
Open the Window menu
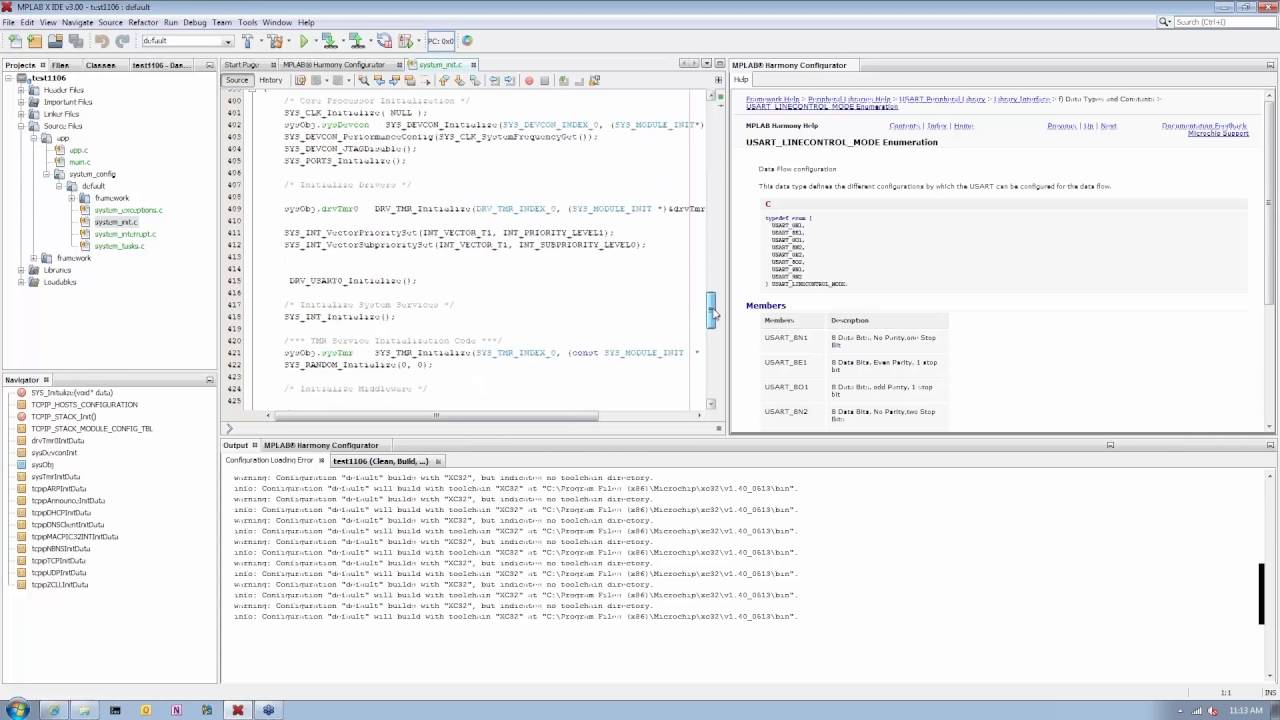click(277, 22)
